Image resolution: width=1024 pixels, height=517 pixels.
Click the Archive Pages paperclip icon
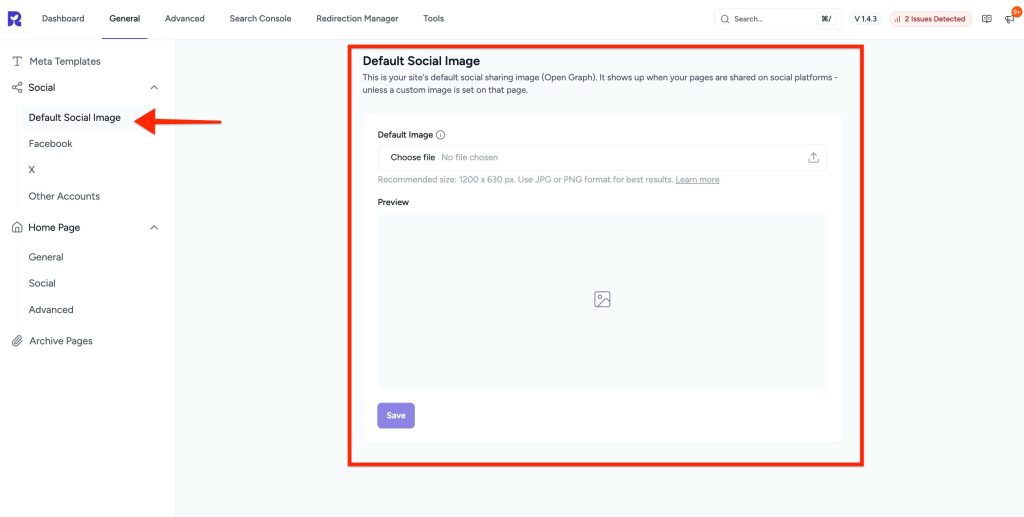17,341
